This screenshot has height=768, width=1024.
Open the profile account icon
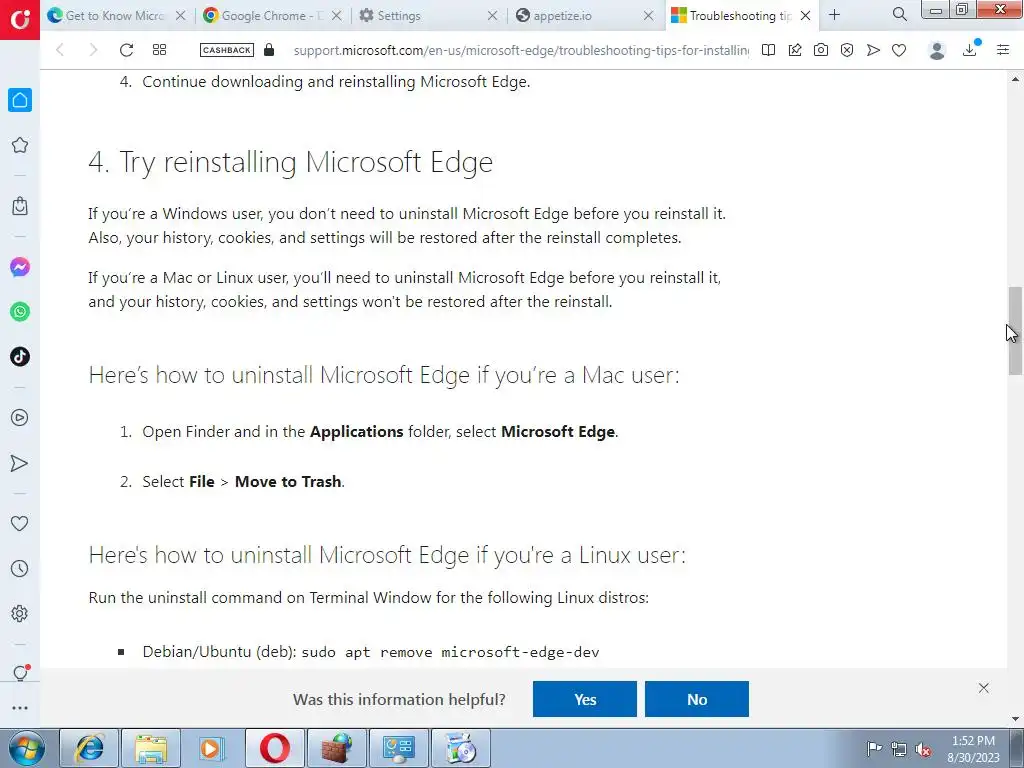point(937,50)
